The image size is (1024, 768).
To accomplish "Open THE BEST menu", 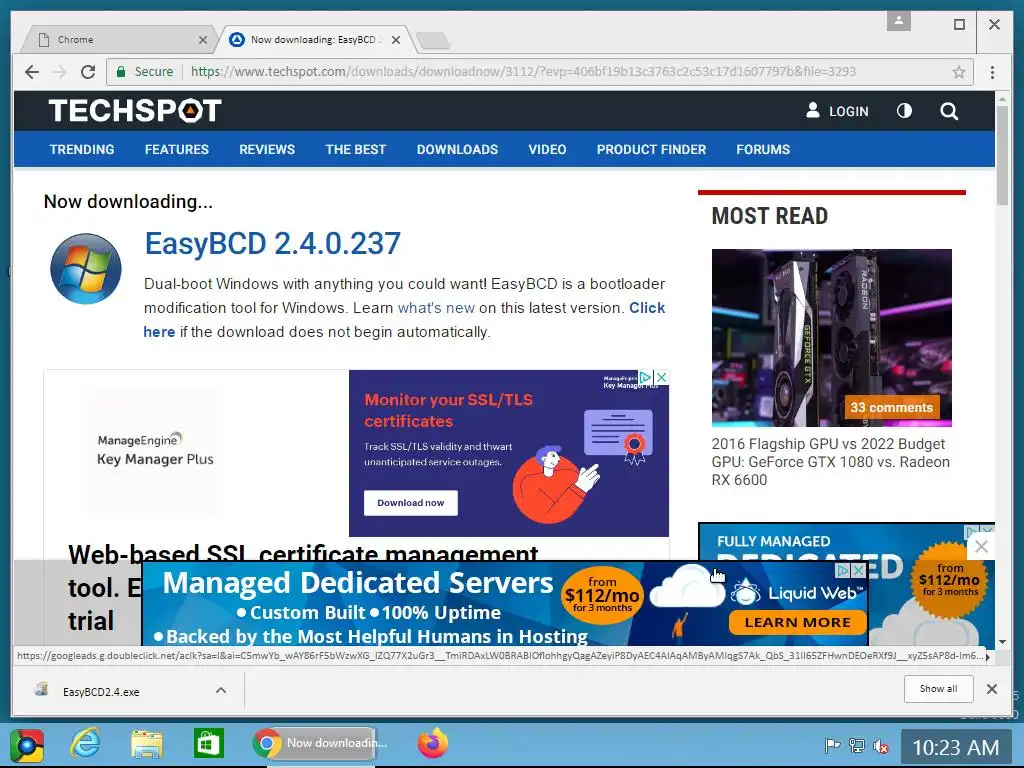I will [x=356, y=150].
